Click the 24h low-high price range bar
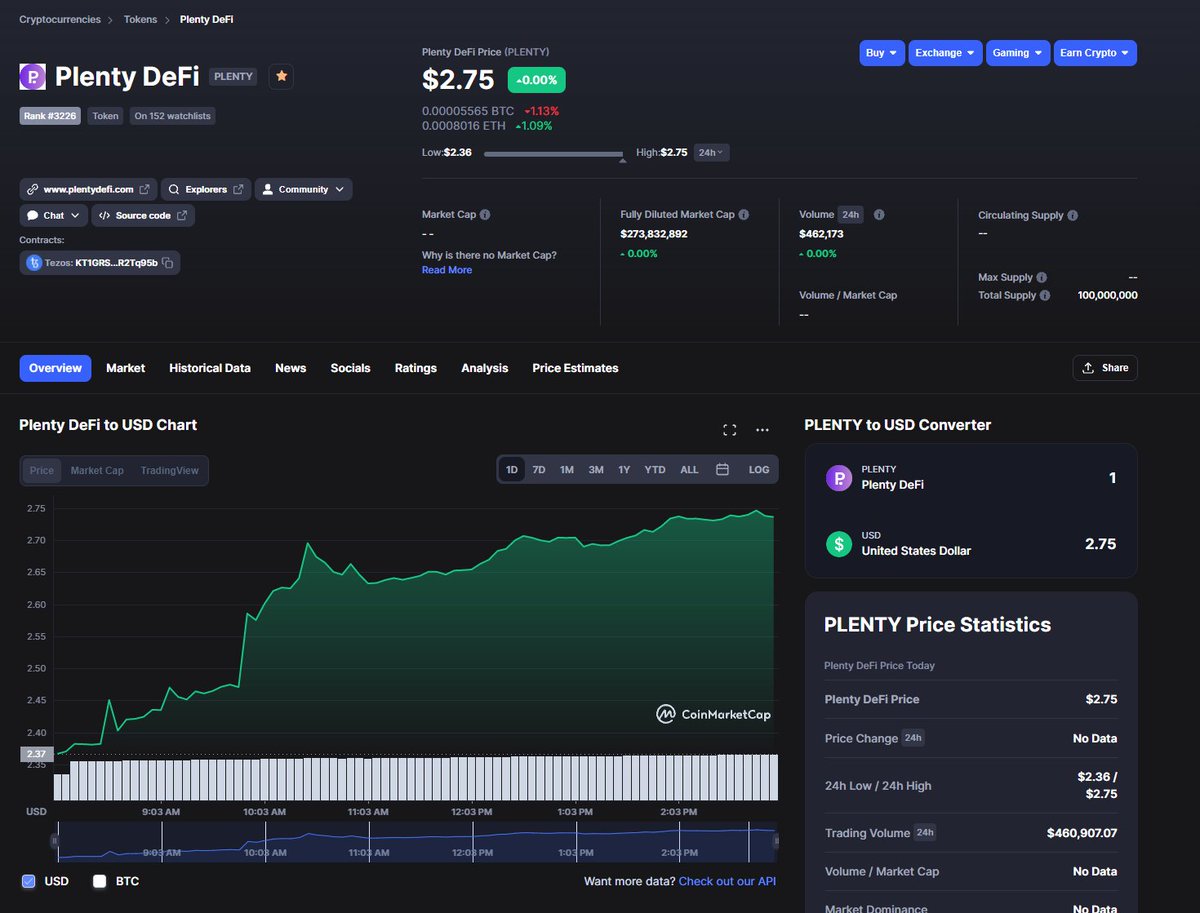1200x913 pixels. (x=553, y=154)
